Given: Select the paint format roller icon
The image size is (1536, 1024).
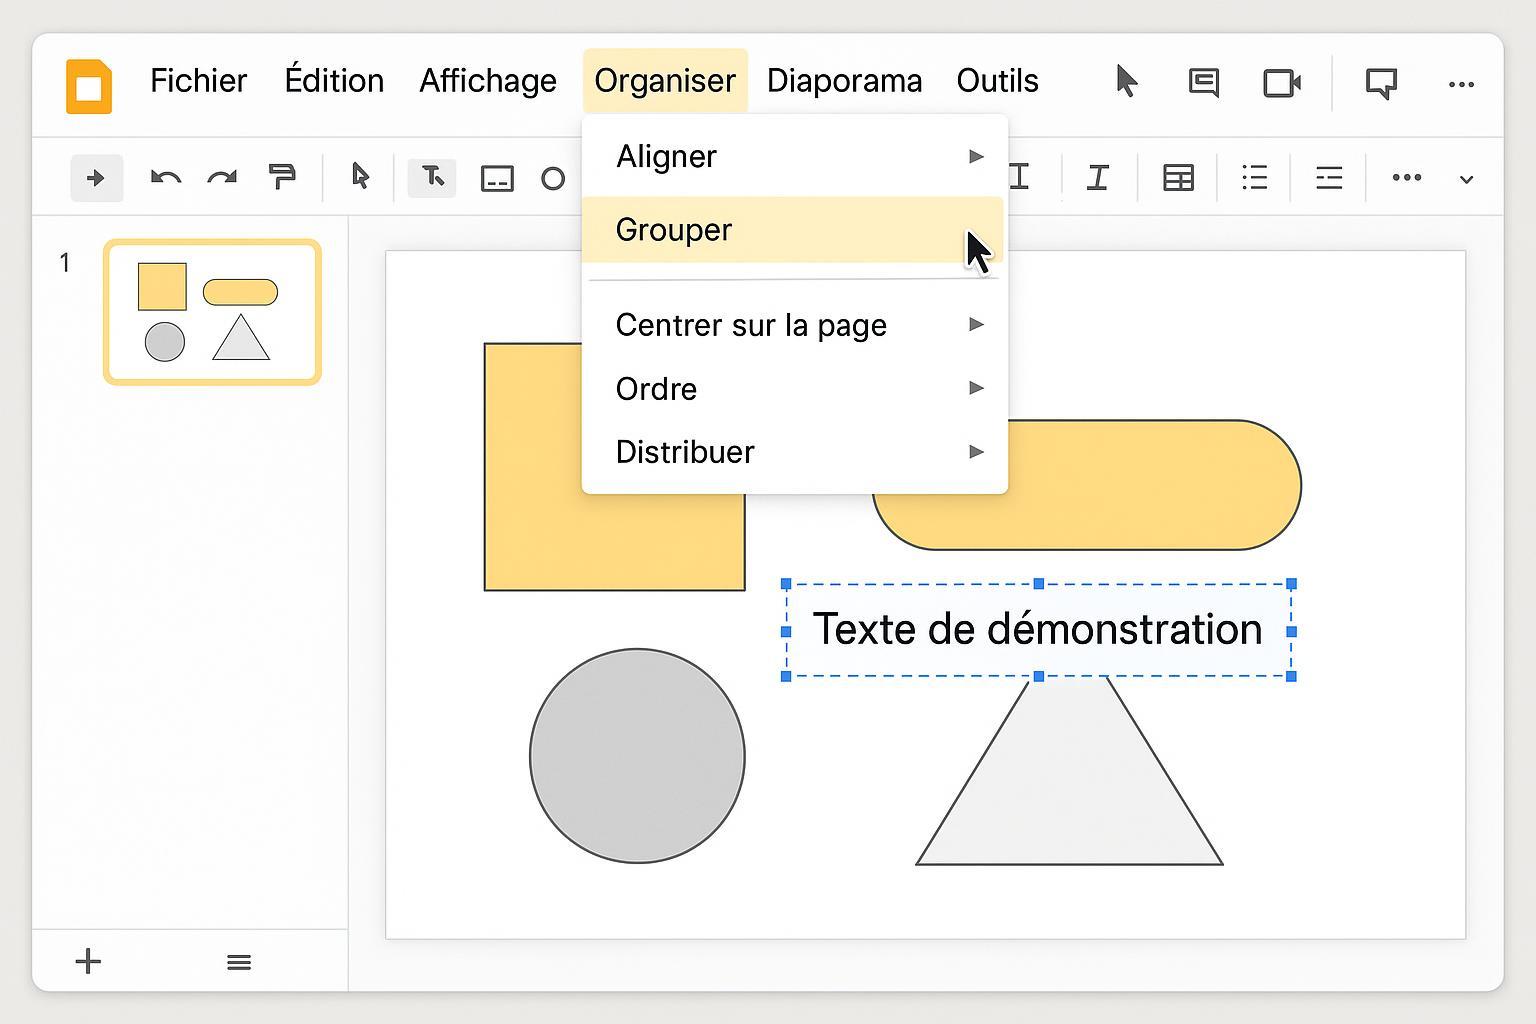Looking at the screenshot, I should point(282,177).
